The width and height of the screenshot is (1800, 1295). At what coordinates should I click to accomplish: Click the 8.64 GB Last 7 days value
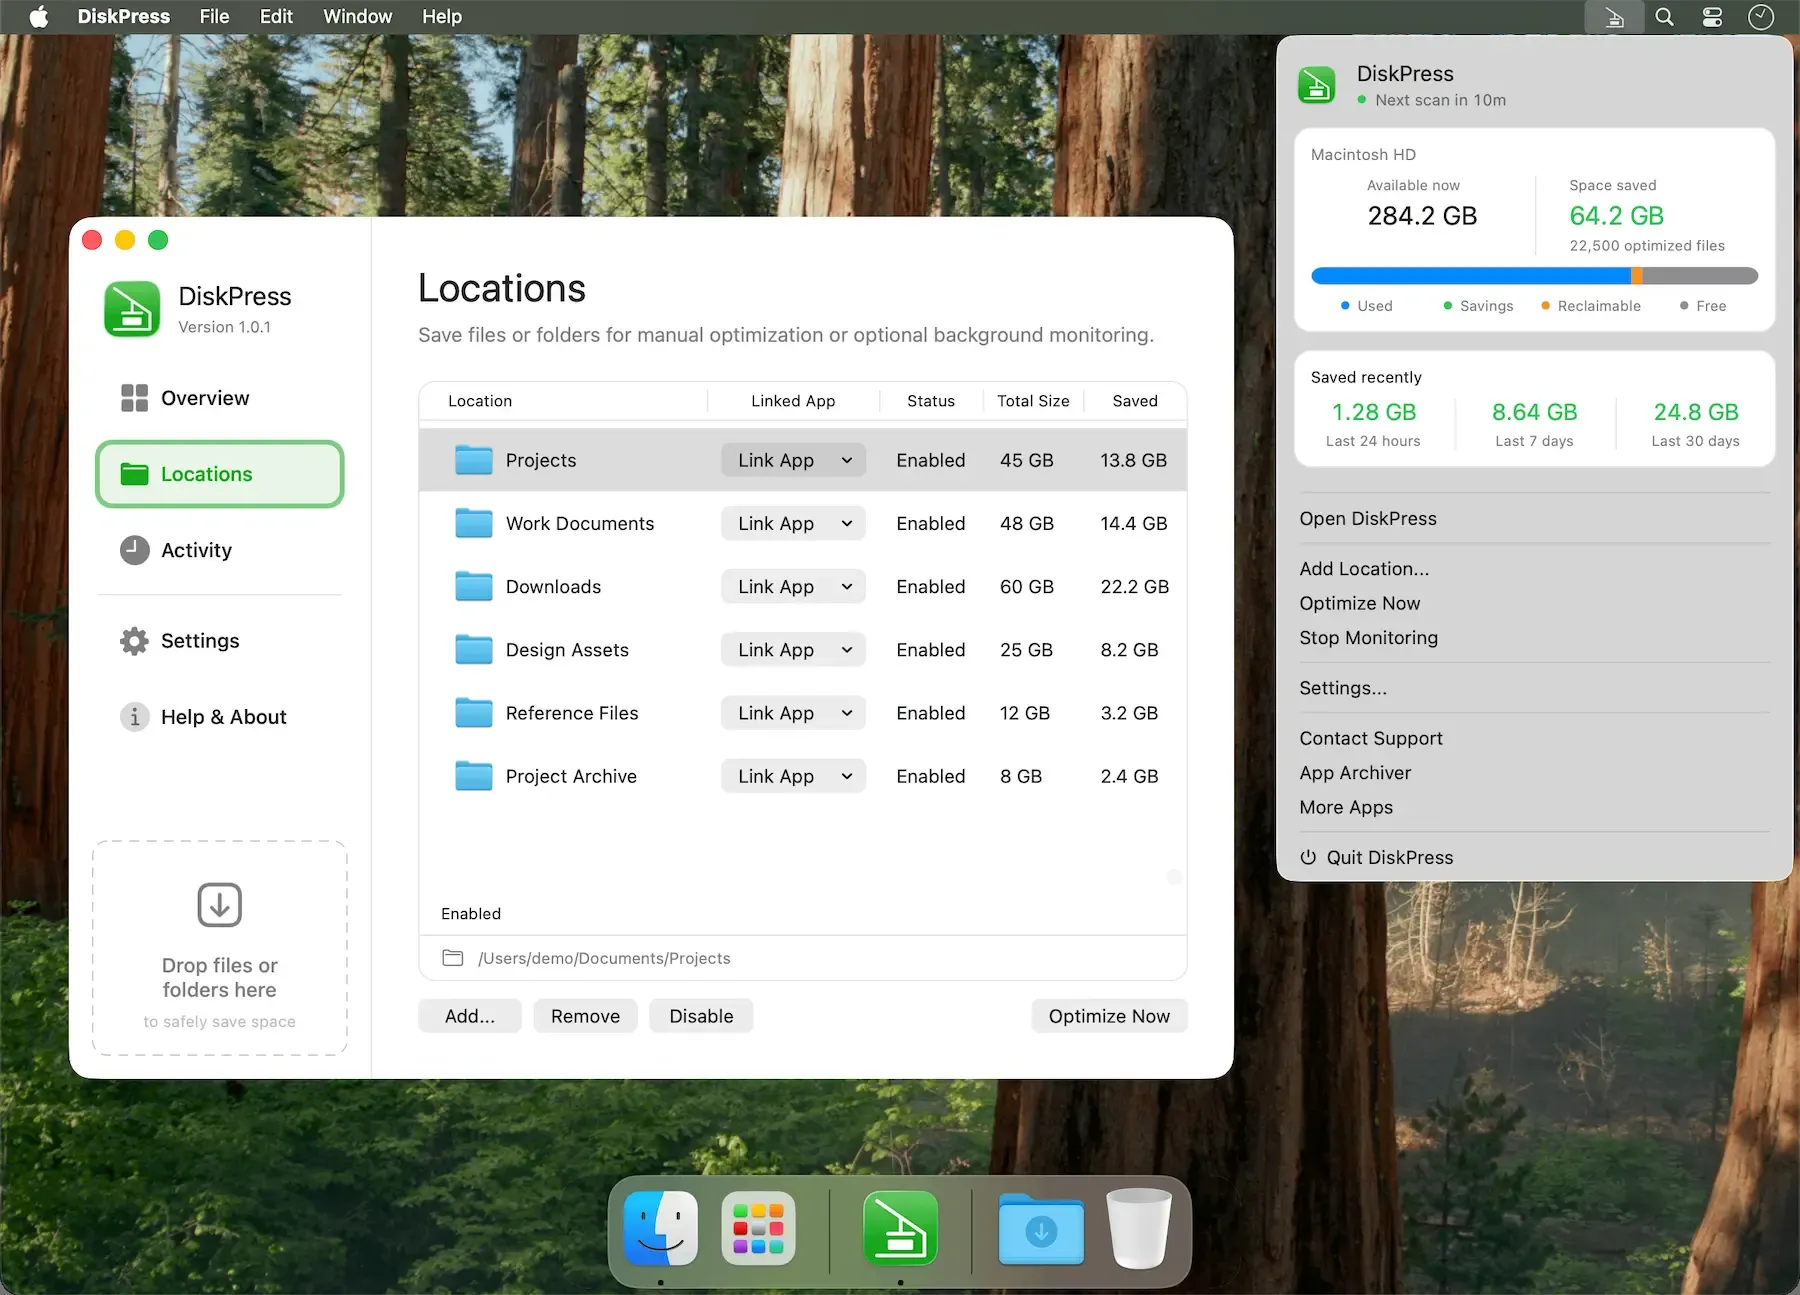(x=1534, y=412)
